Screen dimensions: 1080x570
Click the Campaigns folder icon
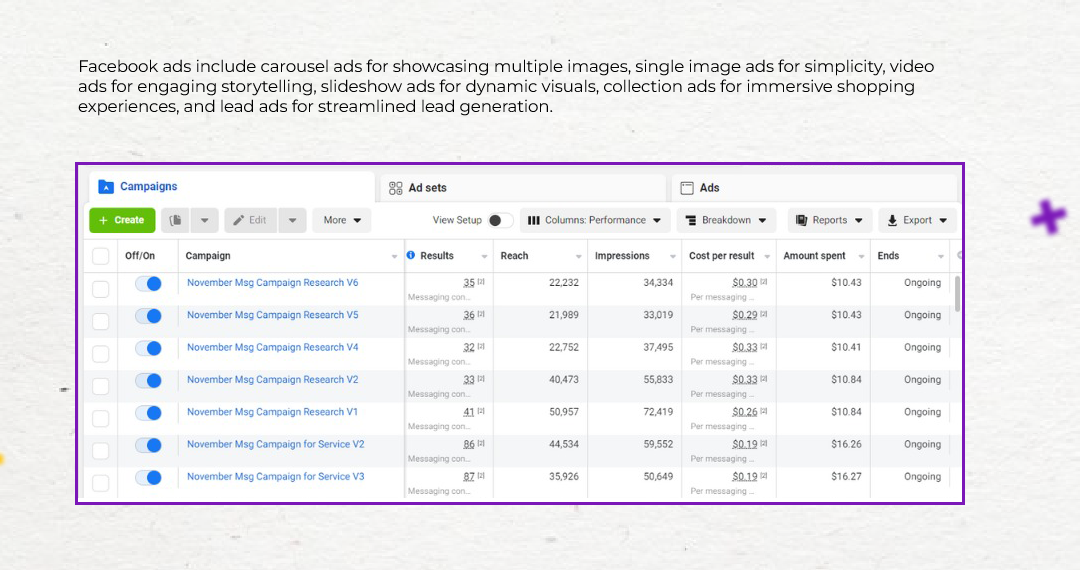[106, 187]
